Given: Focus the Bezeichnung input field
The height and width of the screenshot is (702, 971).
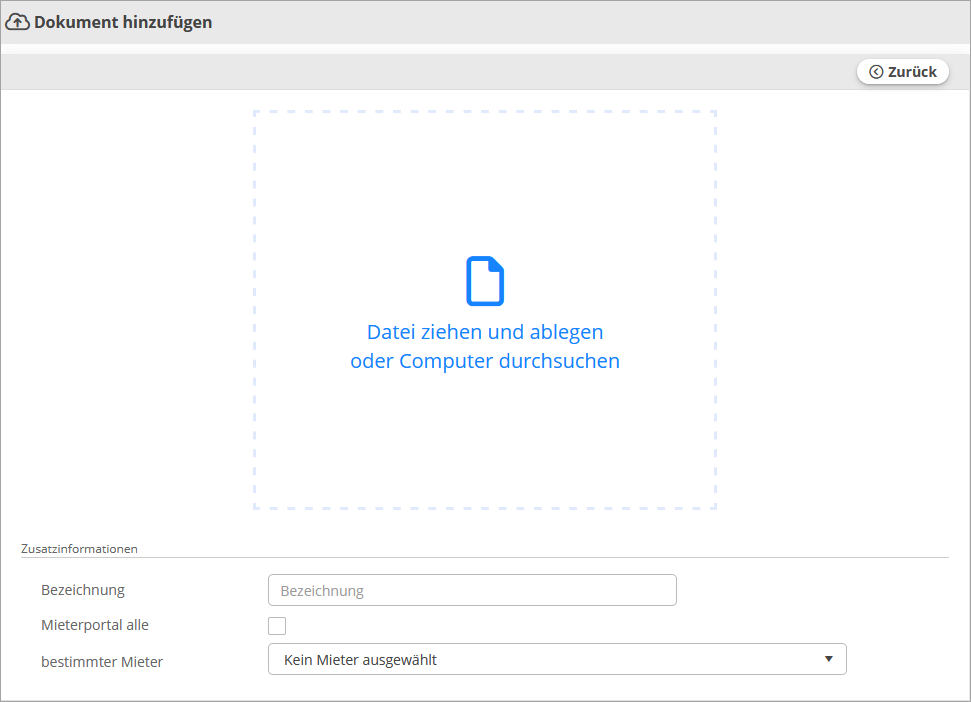Looking at the screenshot, I should tap(472, 590).
